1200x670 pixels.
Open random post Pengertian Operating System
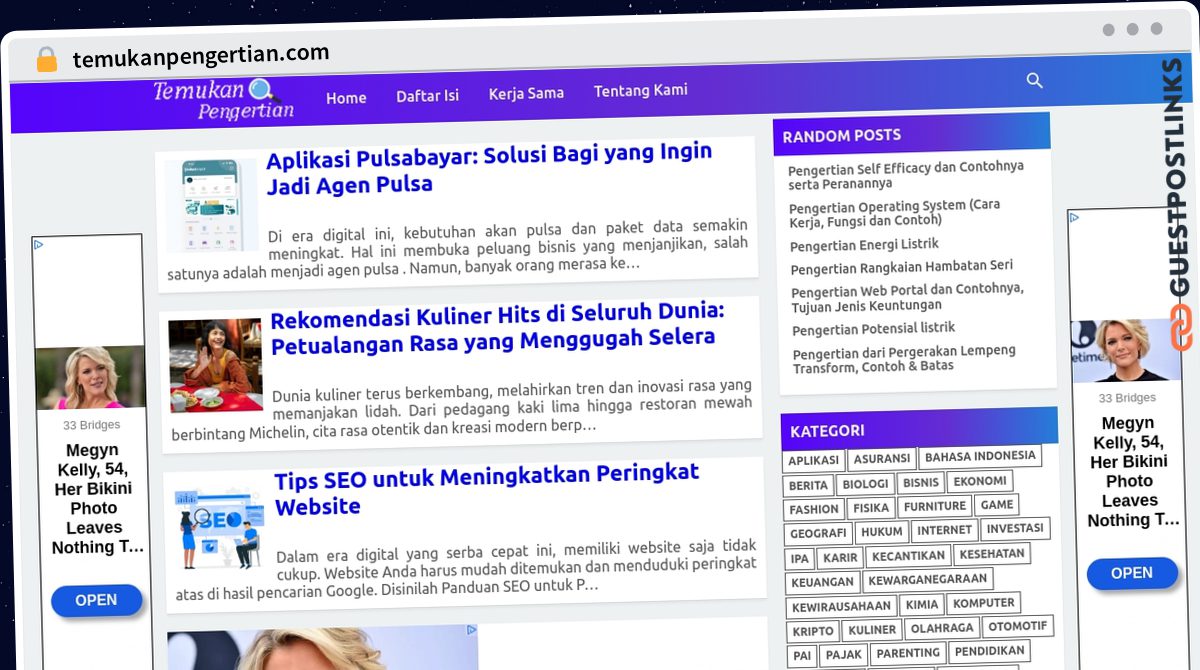point(895,212)
